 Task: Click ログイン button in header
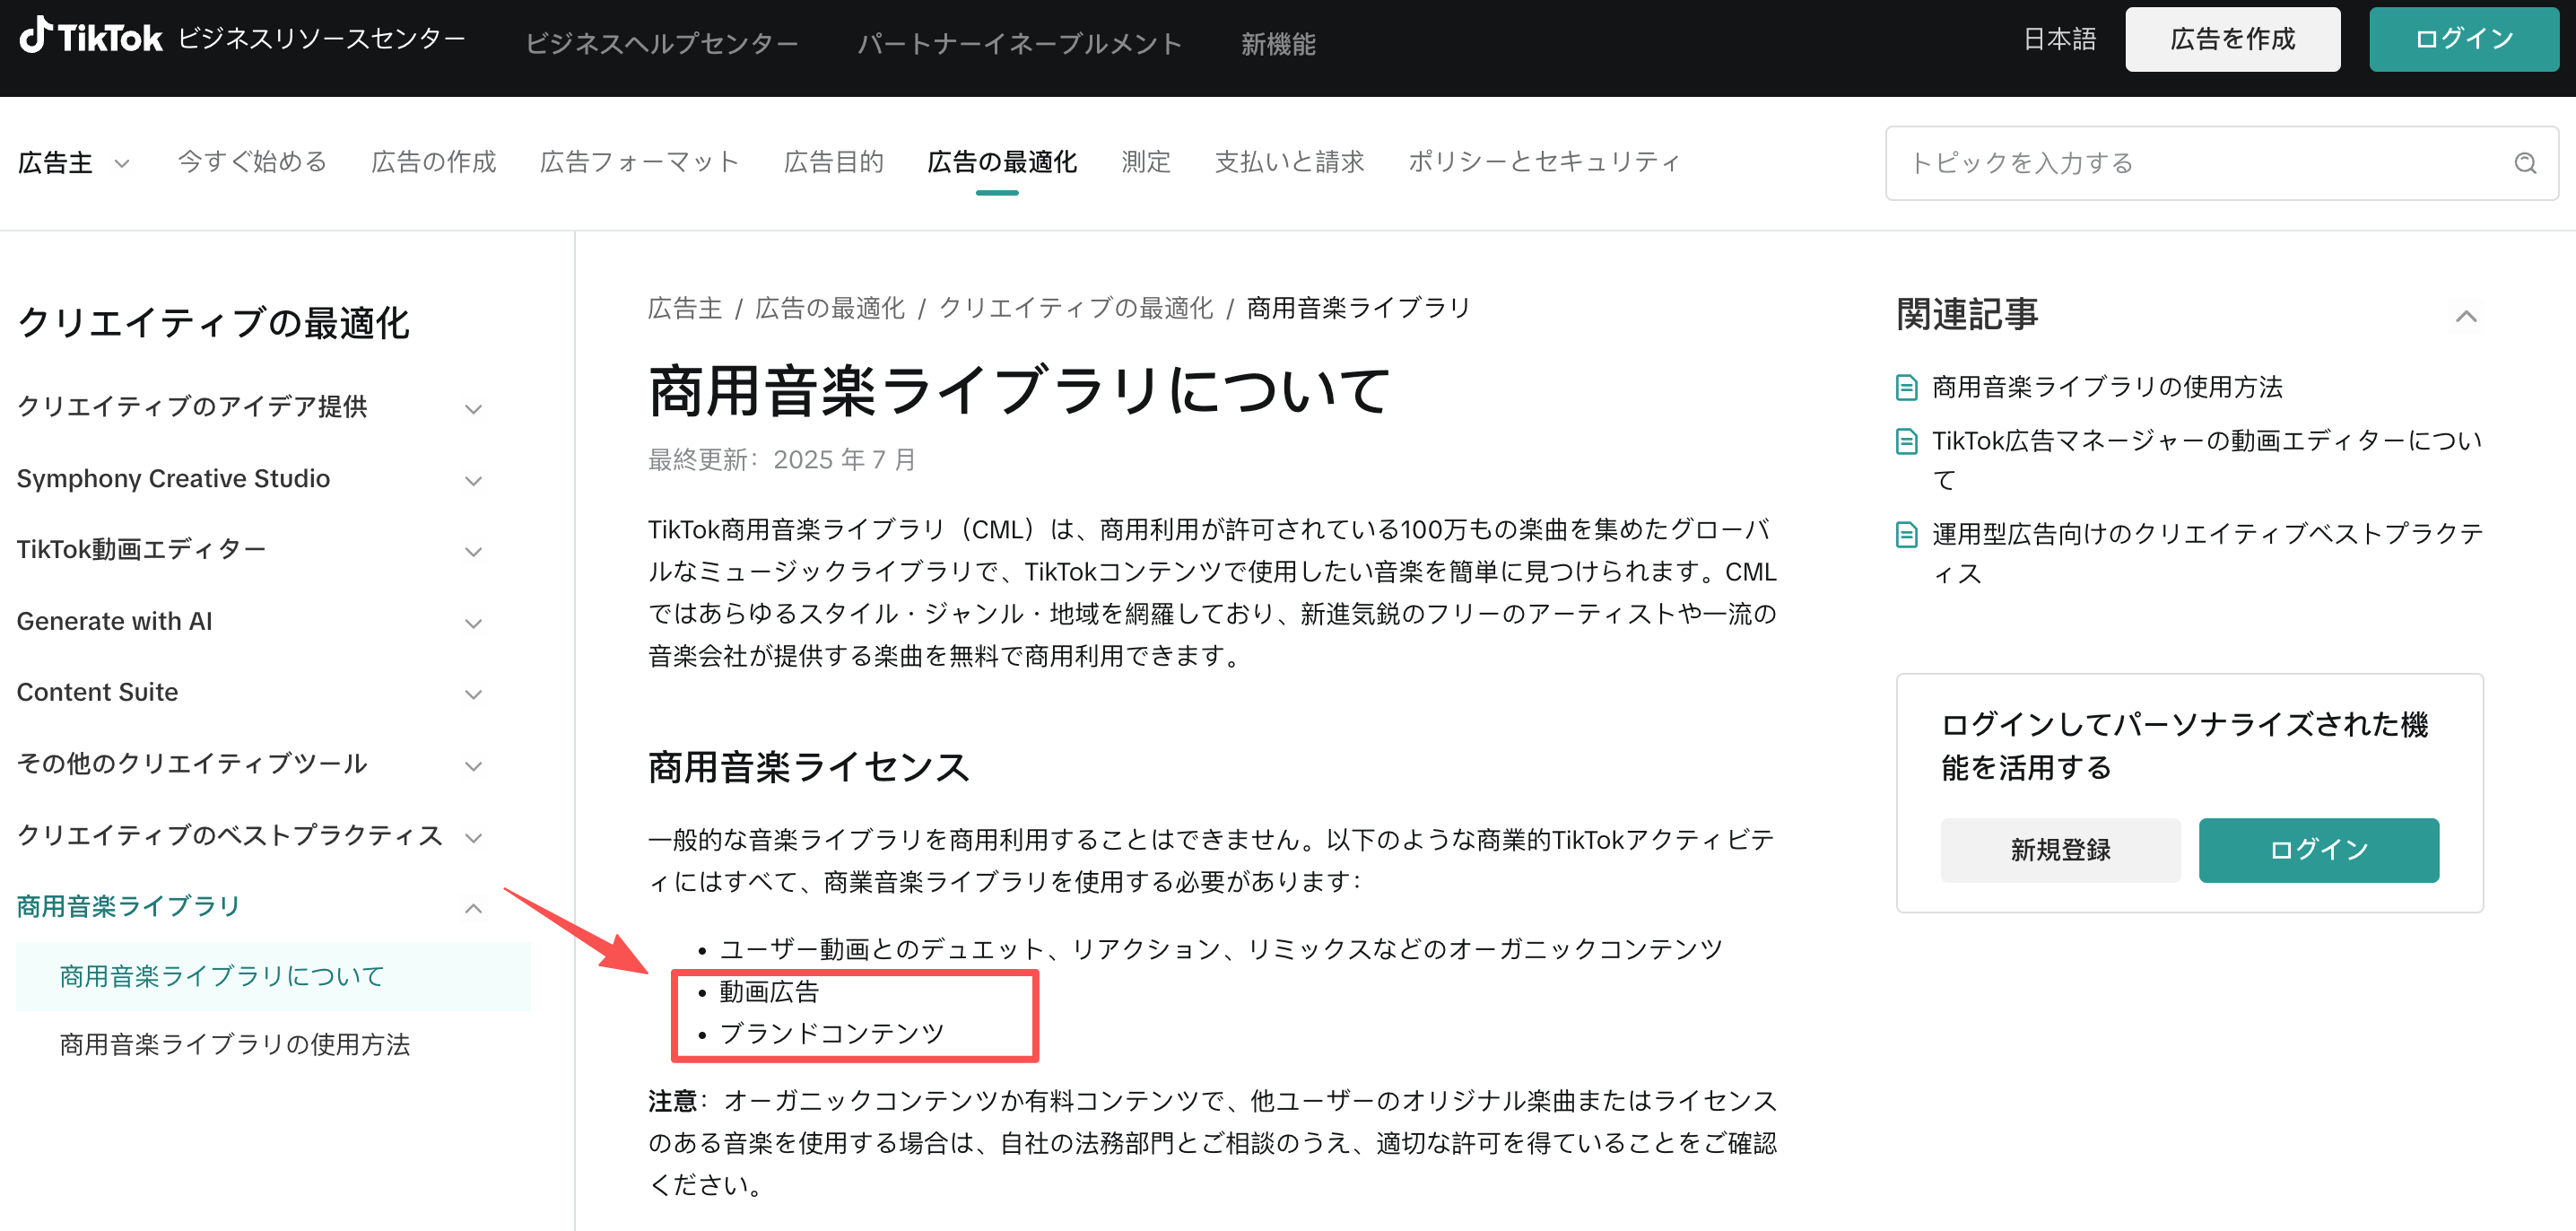pyautogui.click(x=2463, y=39)
